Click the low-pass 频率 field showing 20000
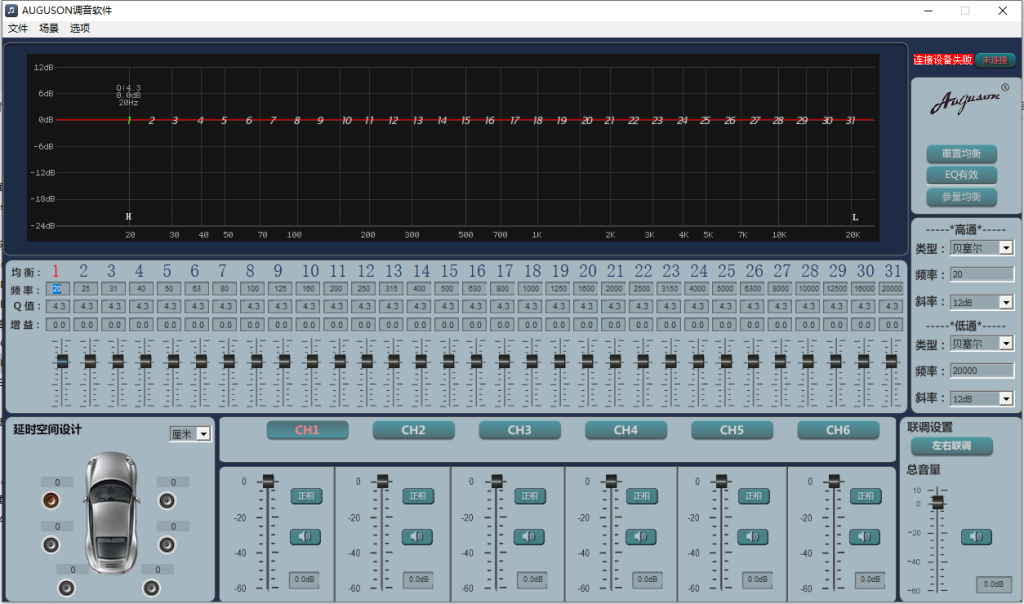Image resolution: width=1024 pixels, height=604 pixels. 982,370
